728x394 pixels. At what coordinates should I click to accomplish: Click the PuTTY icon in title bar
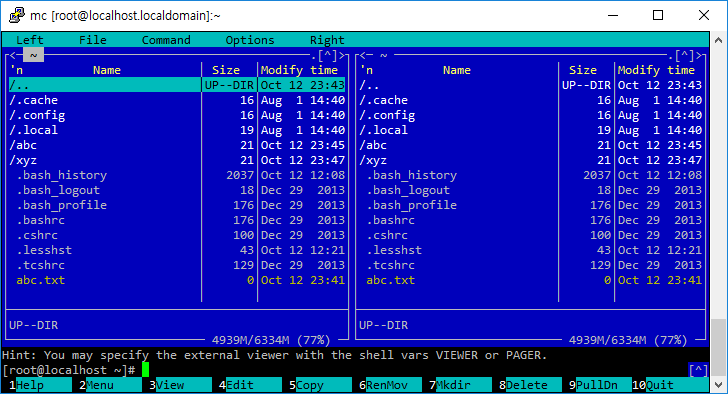tap(17, 15)
